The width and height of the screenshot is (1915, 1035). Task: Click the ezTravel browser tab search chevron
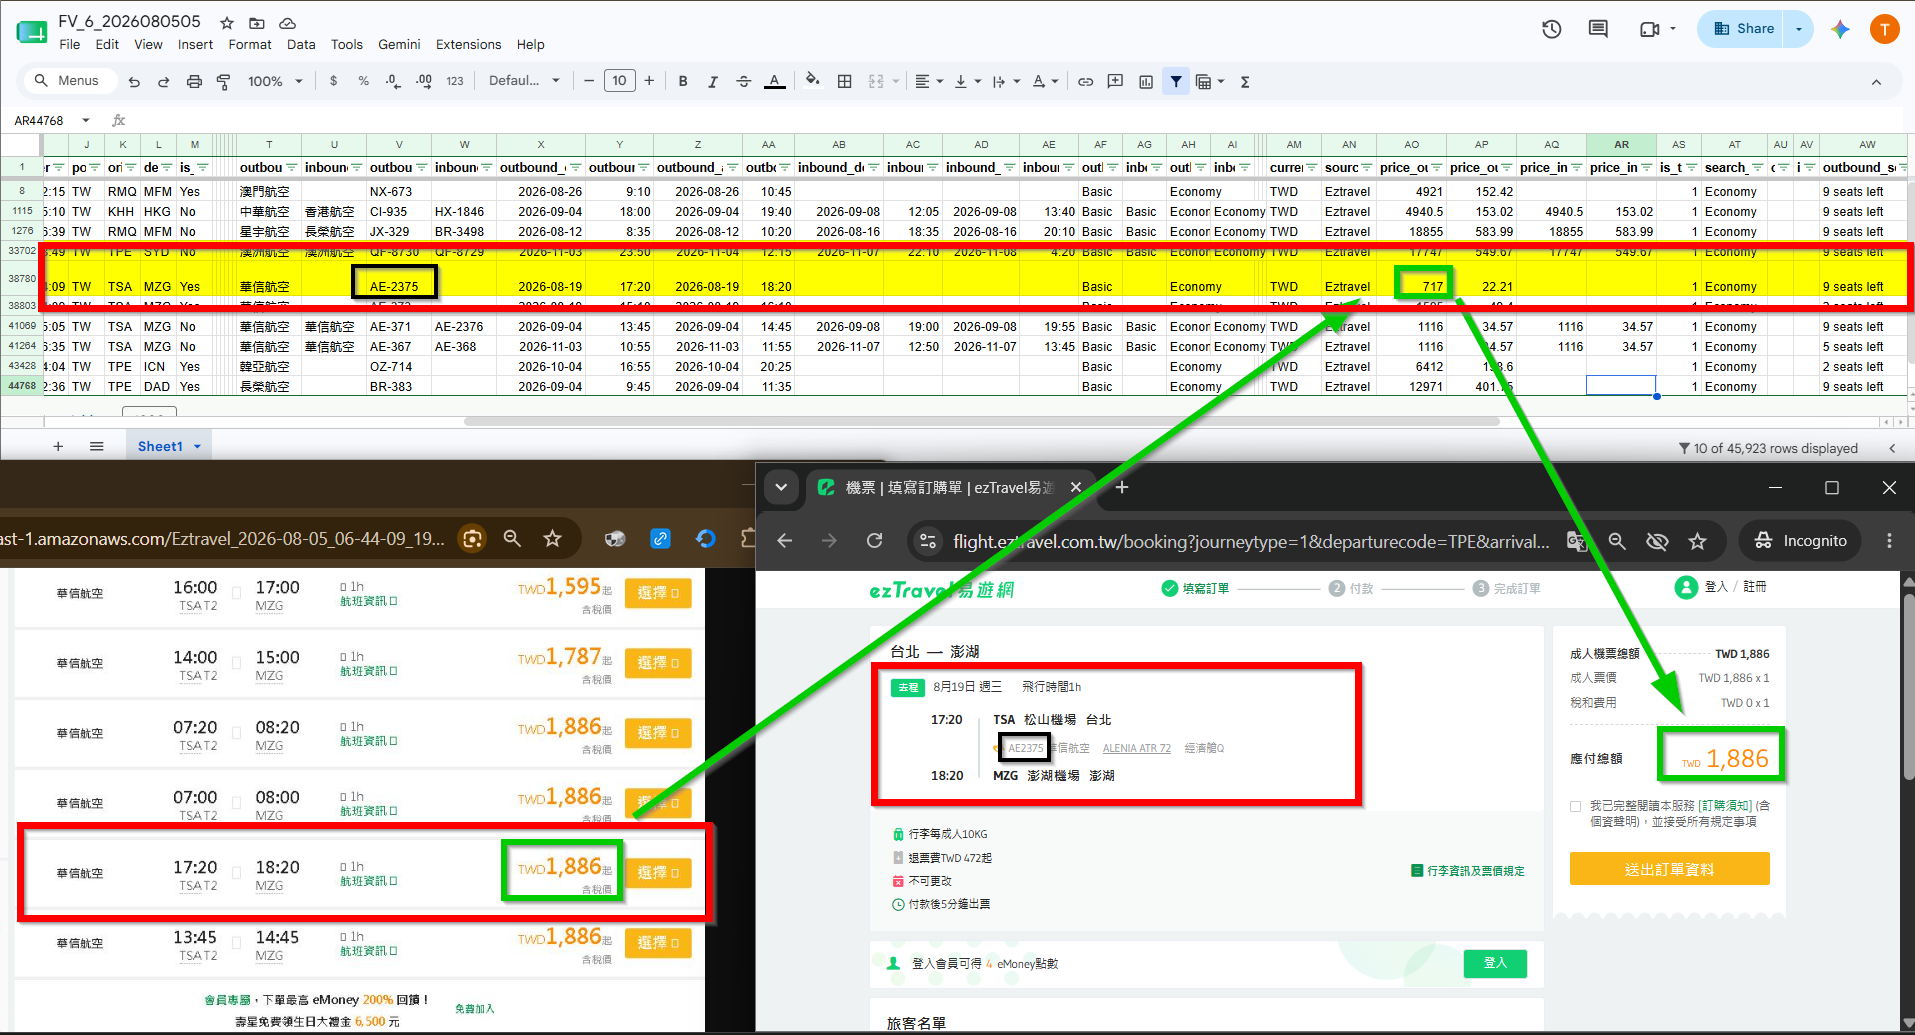(781, 488)
